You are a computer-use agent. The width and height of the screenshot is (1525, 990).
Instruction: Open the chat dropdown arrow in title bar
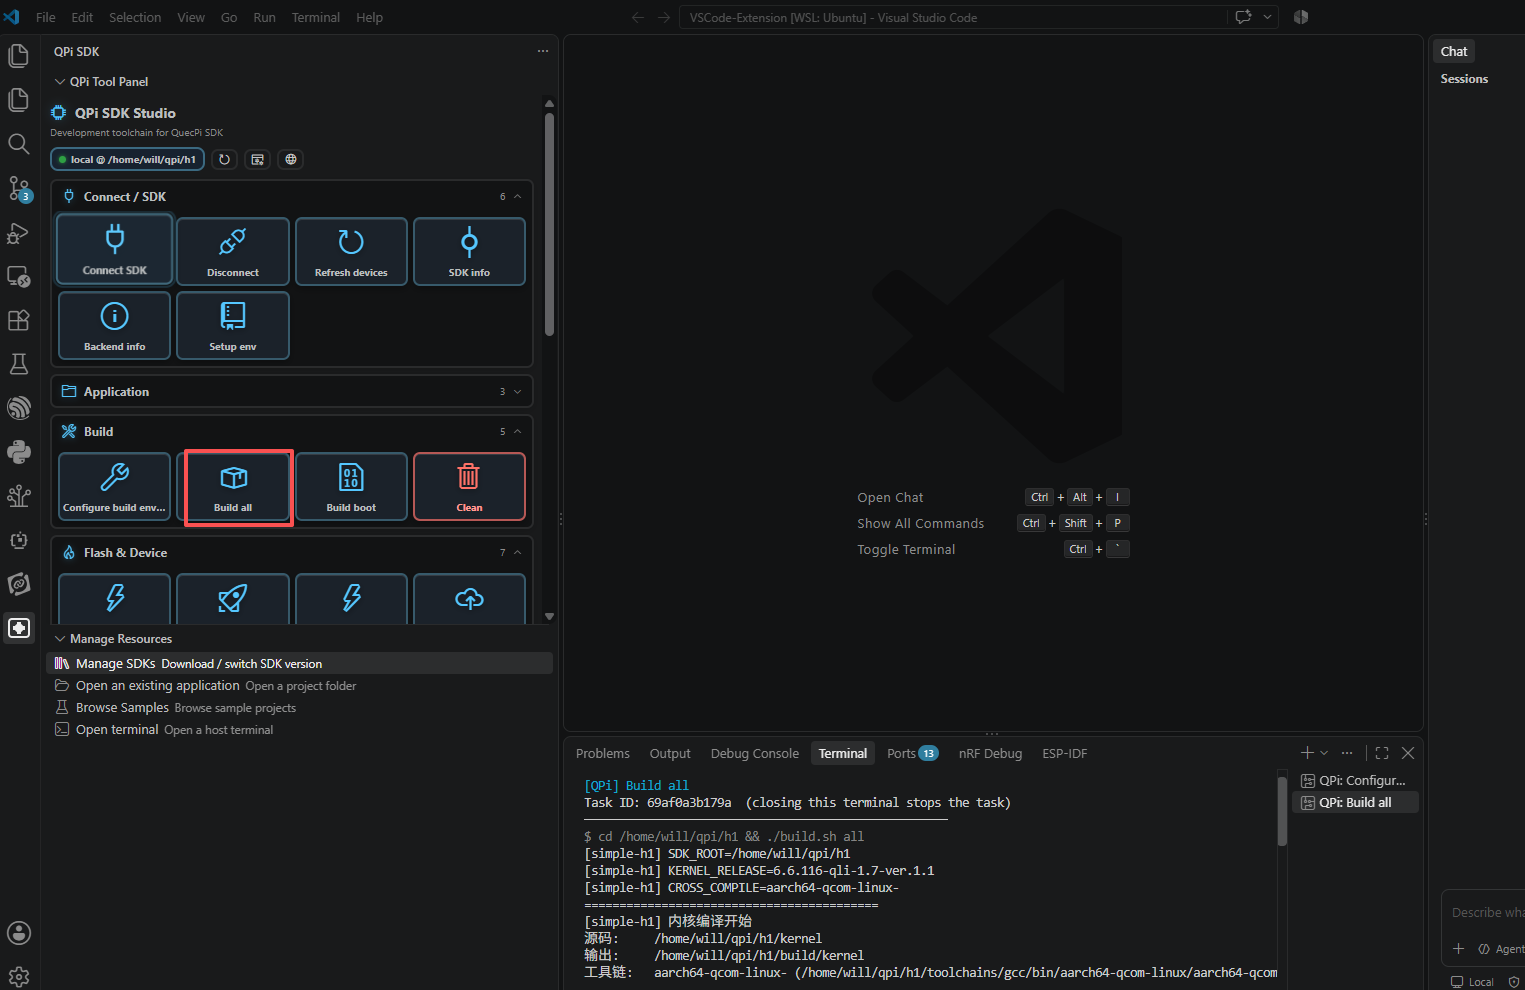pos(1267,17)
